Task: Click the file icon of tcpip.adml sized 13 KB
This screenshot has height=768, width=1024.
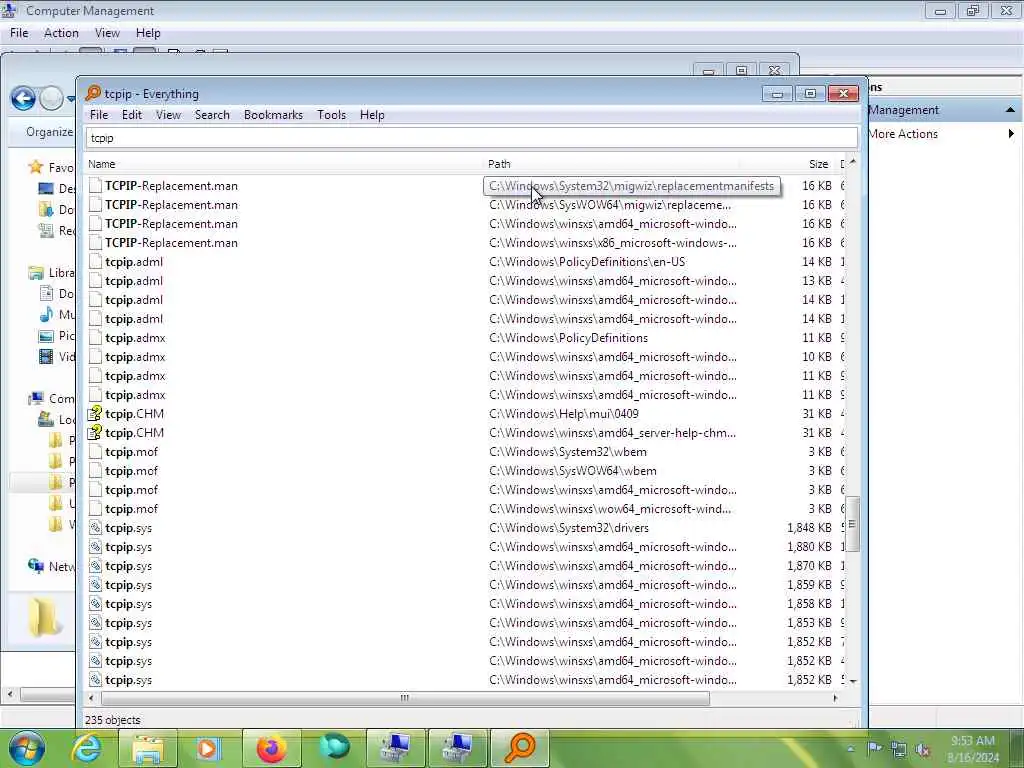Action: coord(95,281)
